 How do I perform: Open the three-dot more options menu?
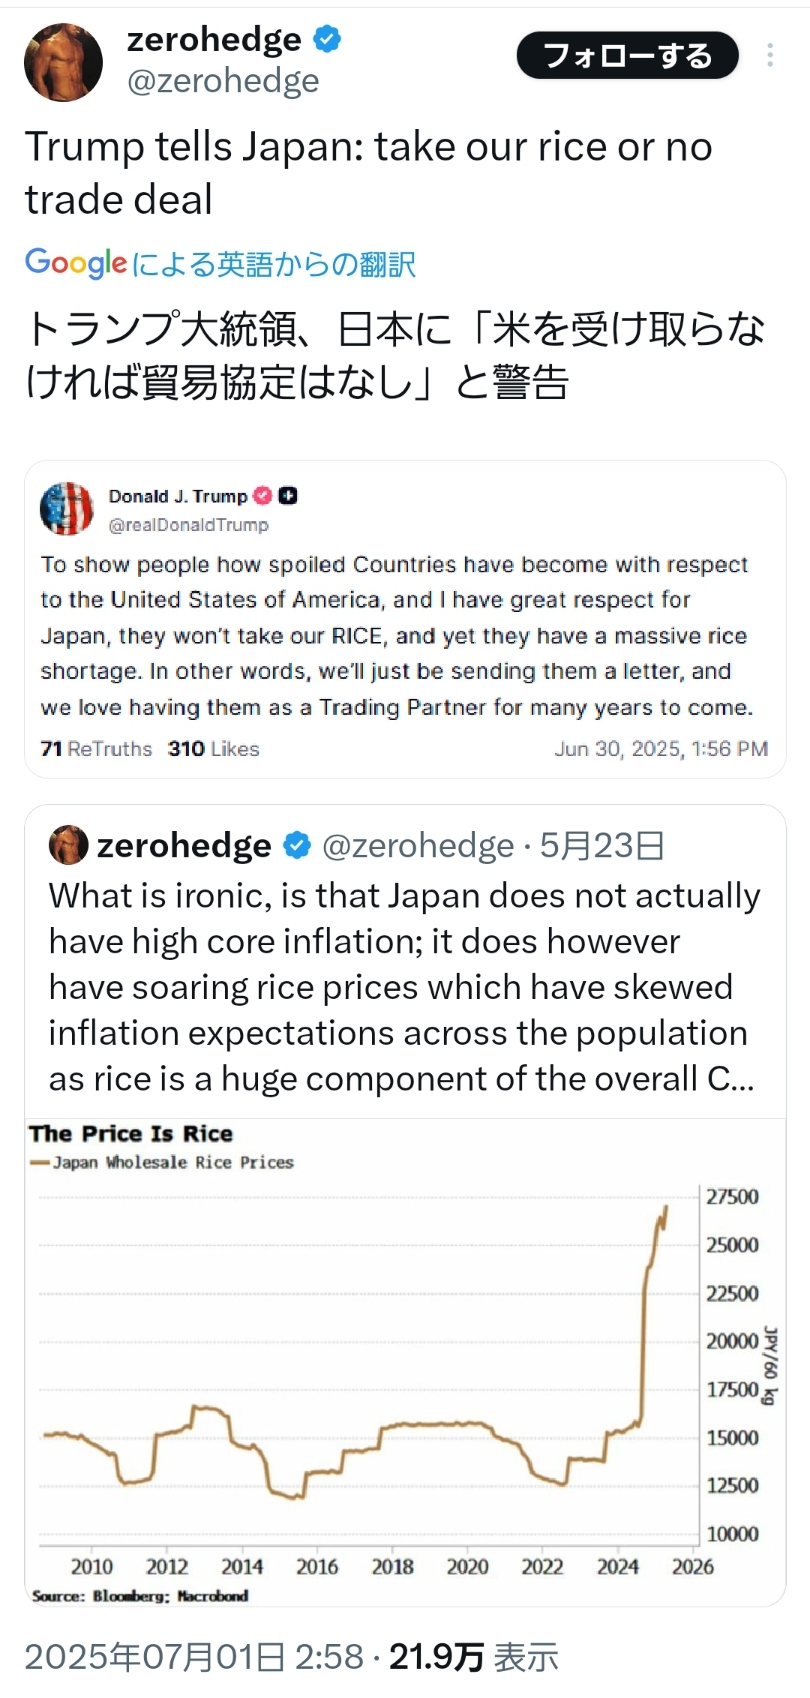(x=770, y=55)
